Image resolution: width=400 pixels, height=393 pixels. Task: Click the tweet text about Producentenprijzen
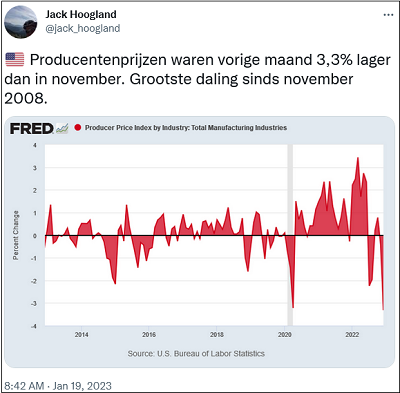[x=197, y=79]
